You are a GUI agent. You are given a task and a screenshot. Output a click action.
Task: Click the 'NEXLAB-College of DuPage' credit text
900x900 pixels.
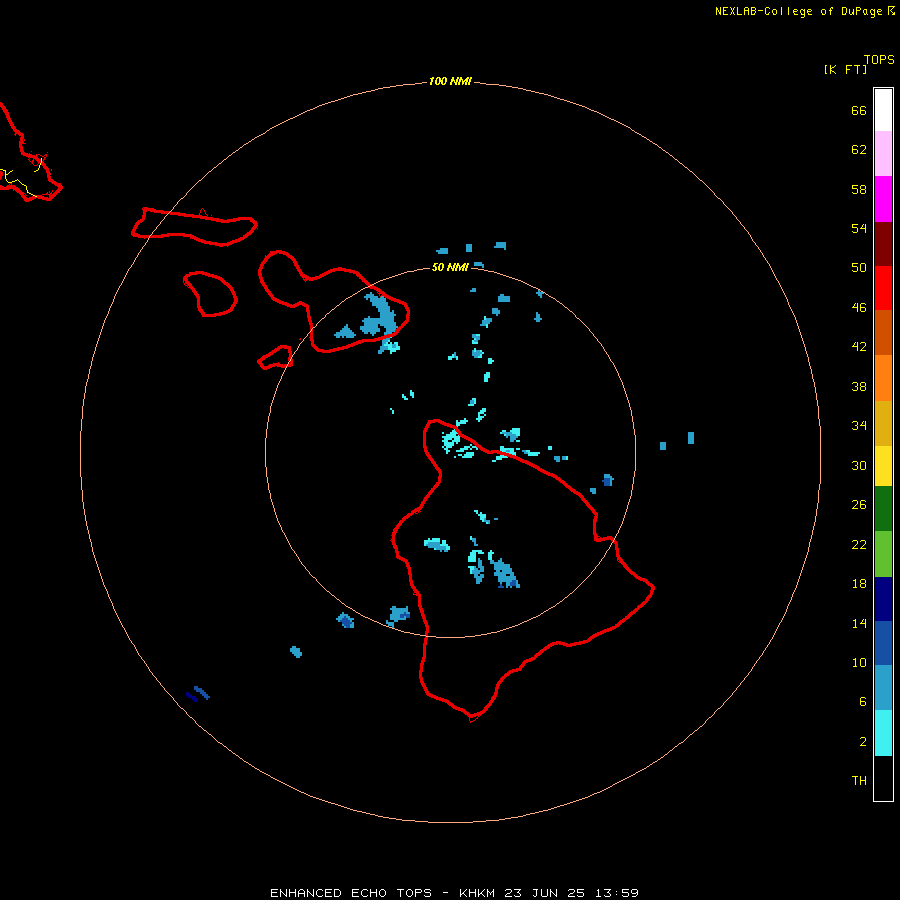(799, 11)
